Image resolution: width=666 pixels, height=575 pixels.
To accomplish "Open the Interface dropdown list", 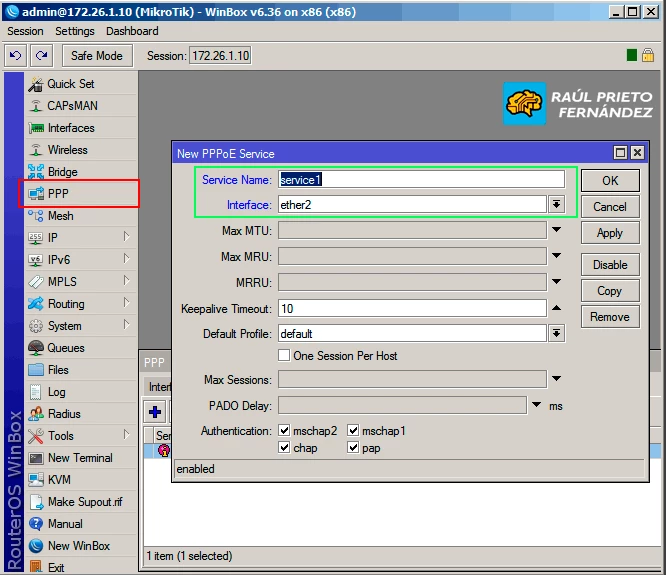I will pos(556,205).
